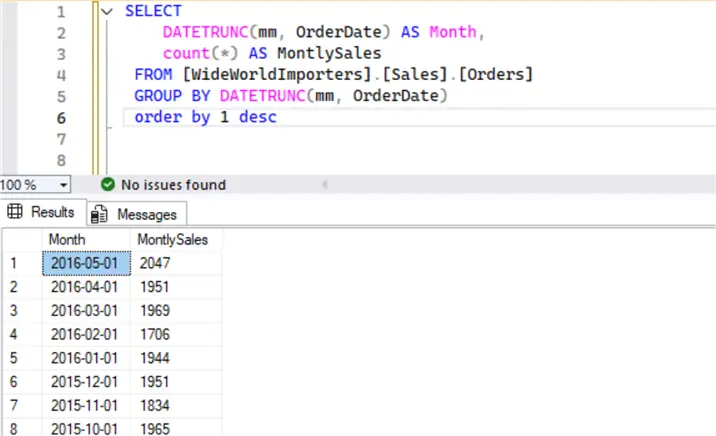Open the 100 % zoom dropdown
716x436 pixels.
[x=64, y=185]
